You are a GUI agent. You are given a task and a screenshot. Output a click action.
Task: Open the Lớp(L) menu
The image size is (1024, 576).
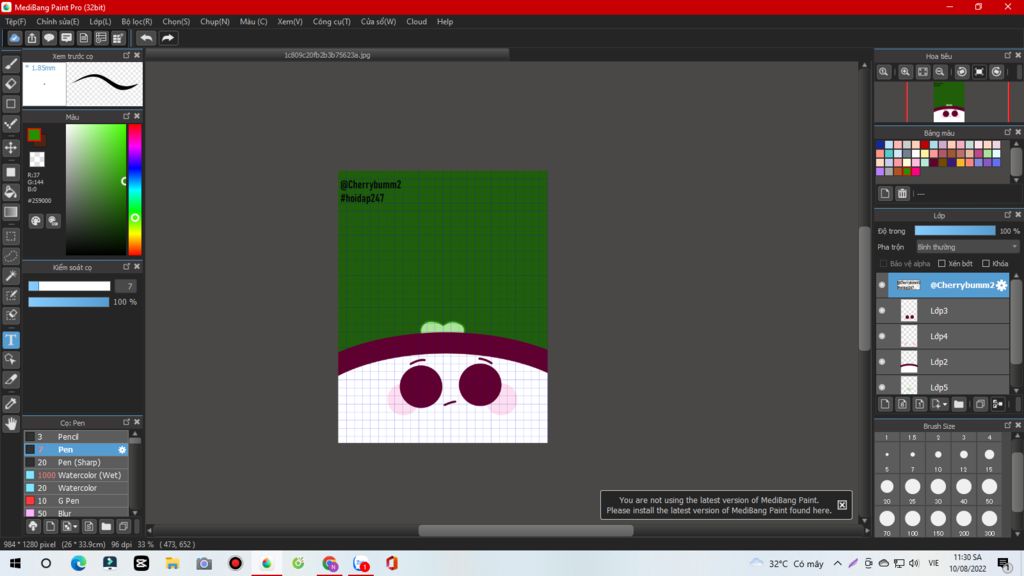click(100, 22)
